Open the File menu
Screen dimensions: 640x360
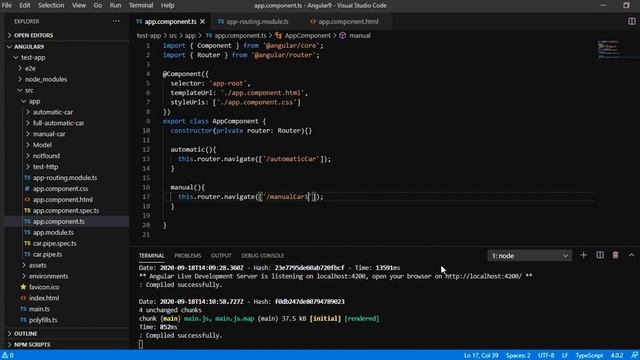7,5
